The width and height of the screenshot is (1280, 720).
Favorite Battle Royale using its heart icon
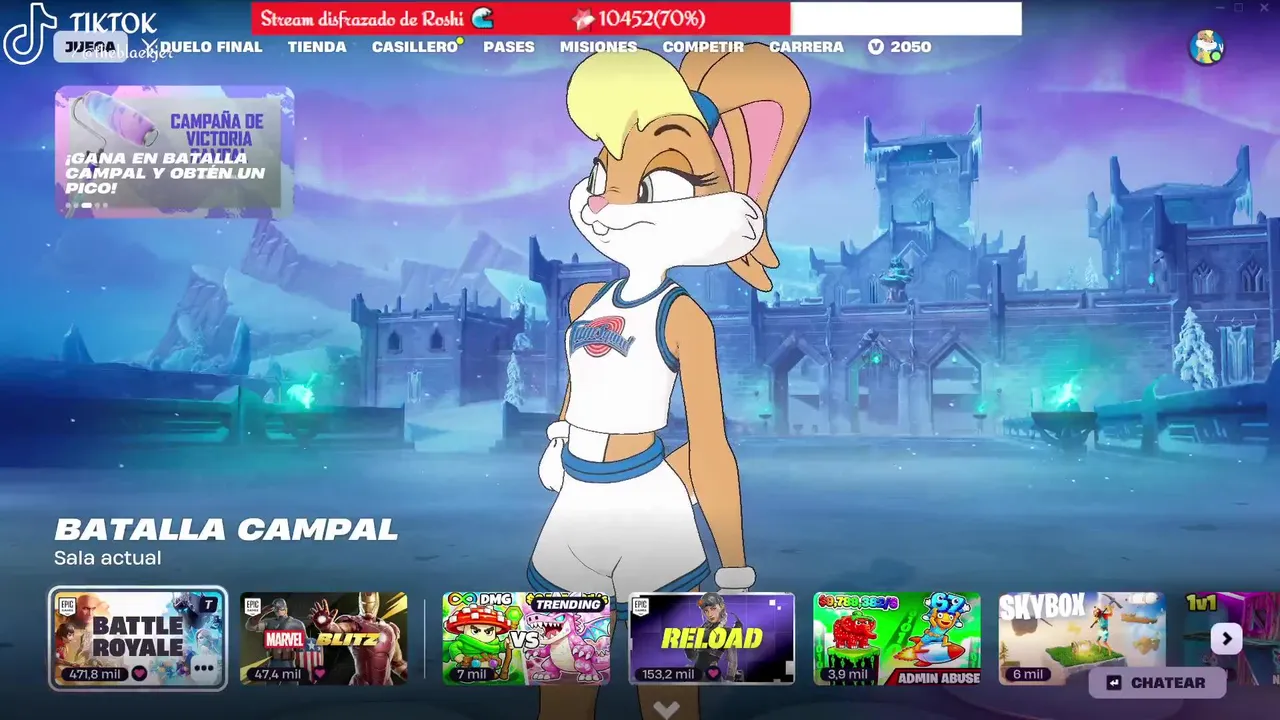139,674
